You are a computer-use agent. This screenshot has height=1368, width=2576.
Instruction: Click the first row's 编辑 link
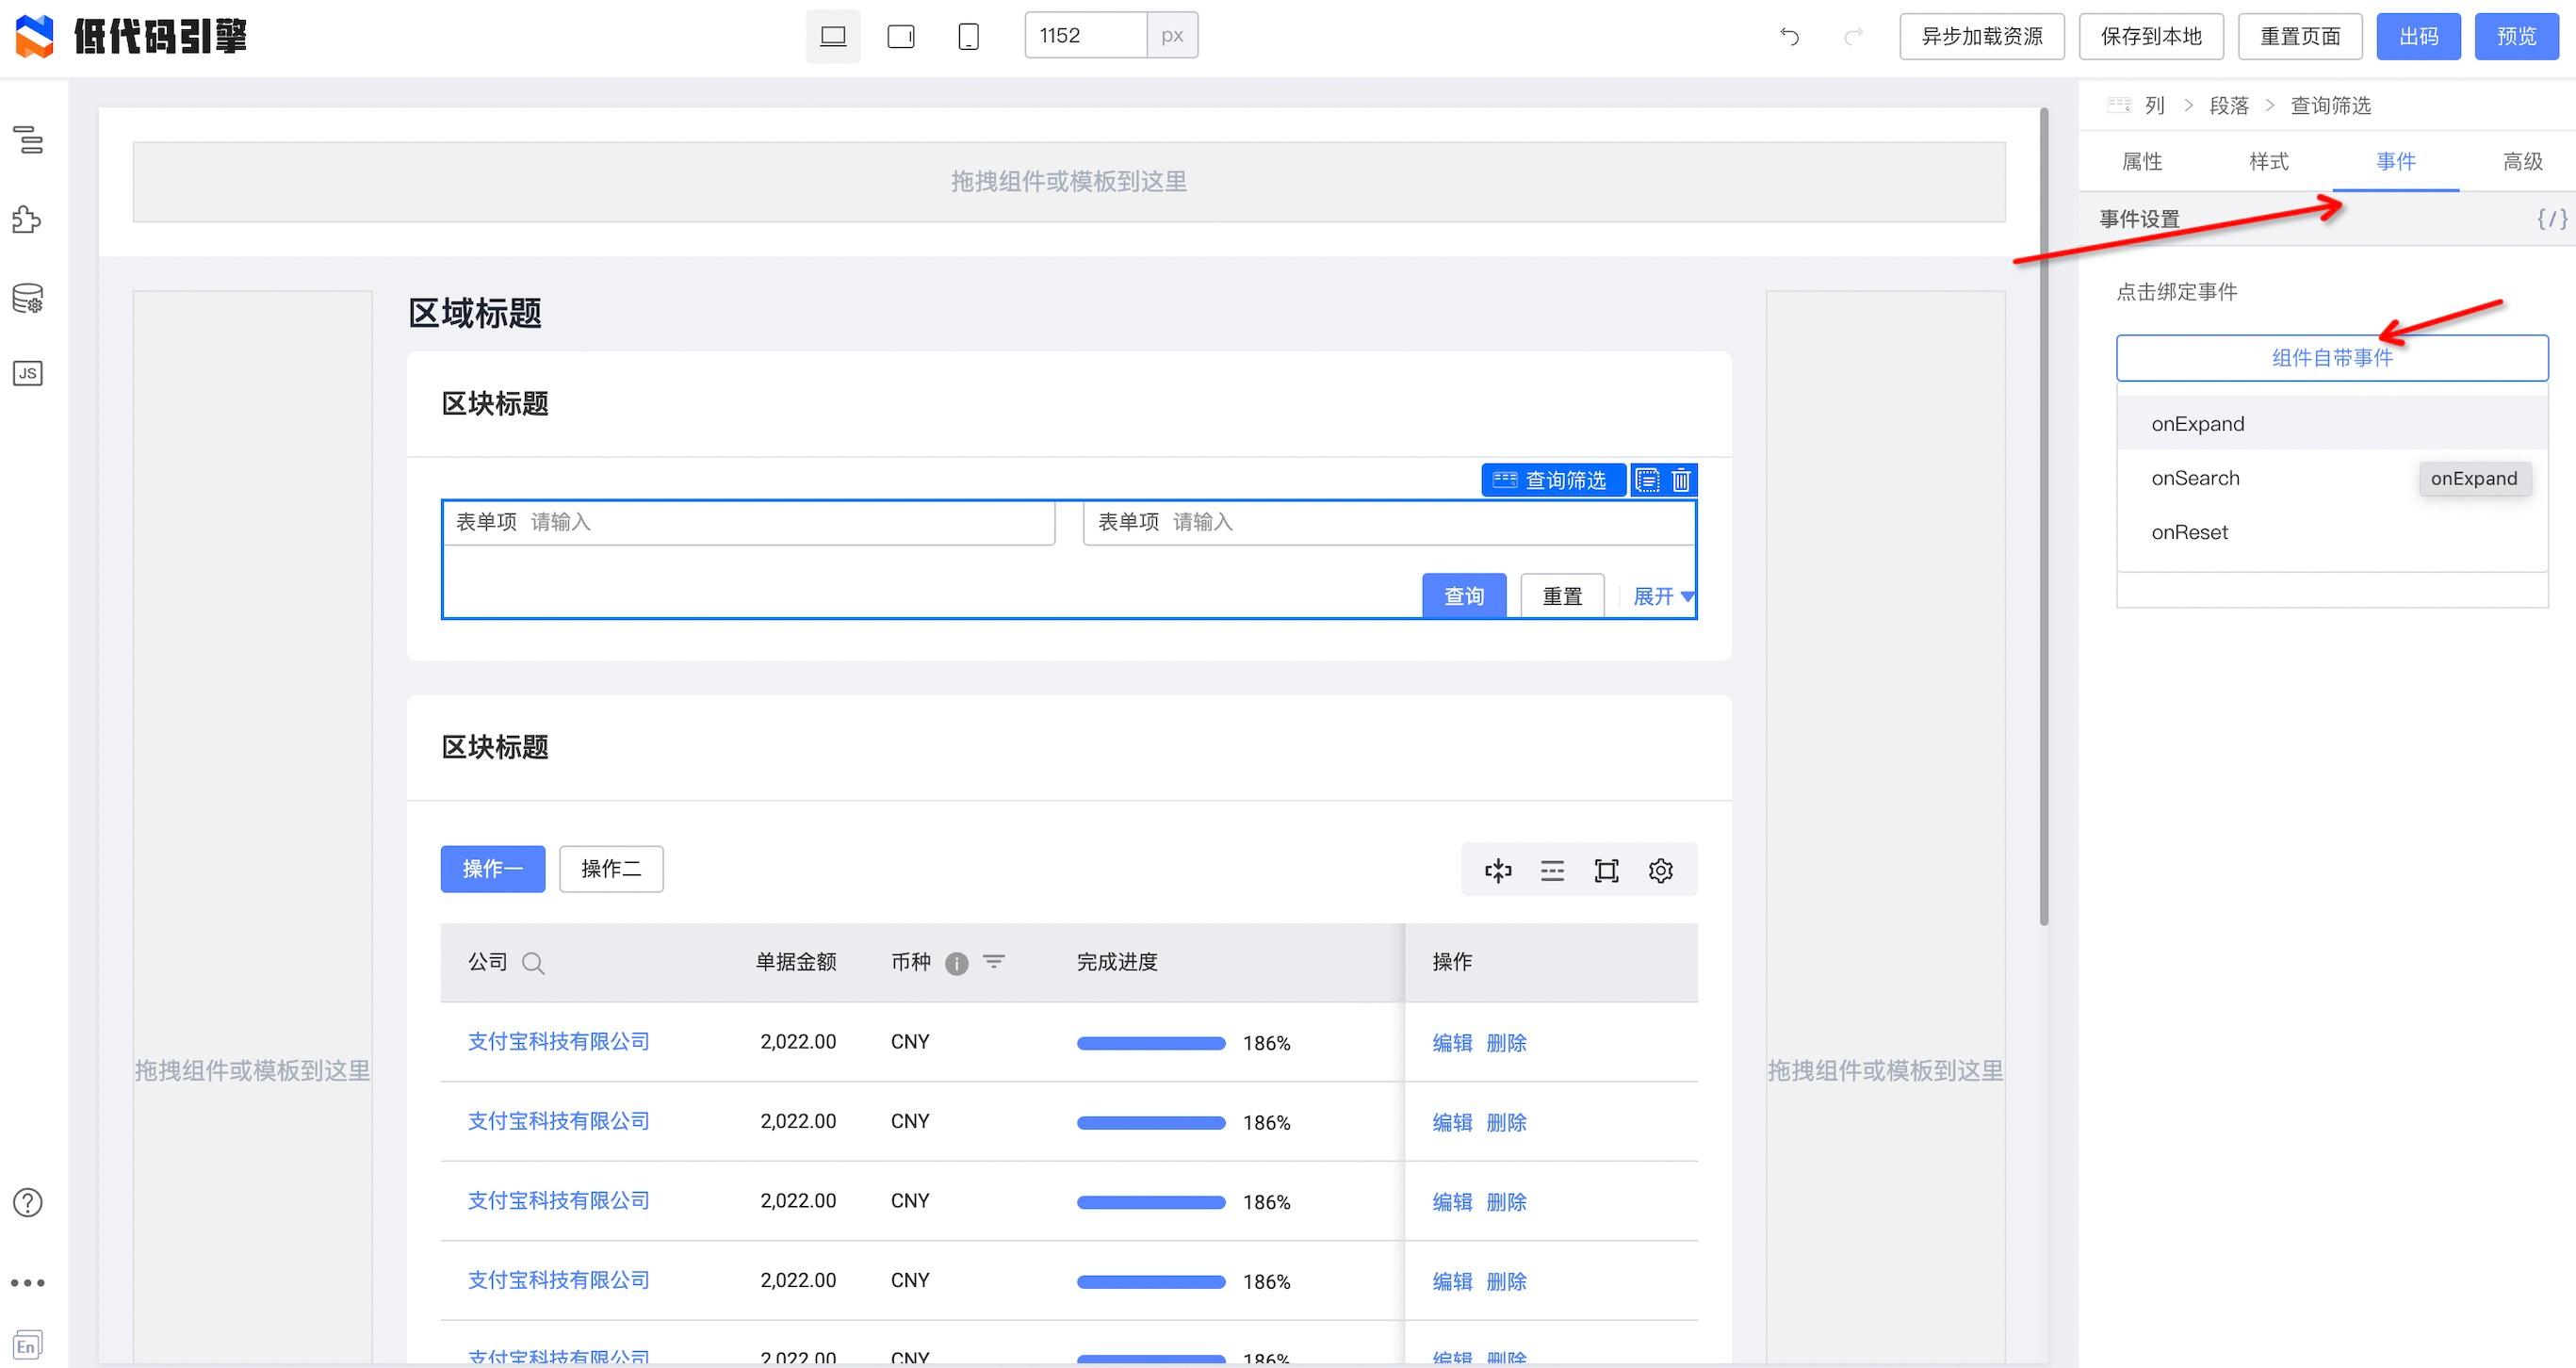(x=1451, y=1042)
